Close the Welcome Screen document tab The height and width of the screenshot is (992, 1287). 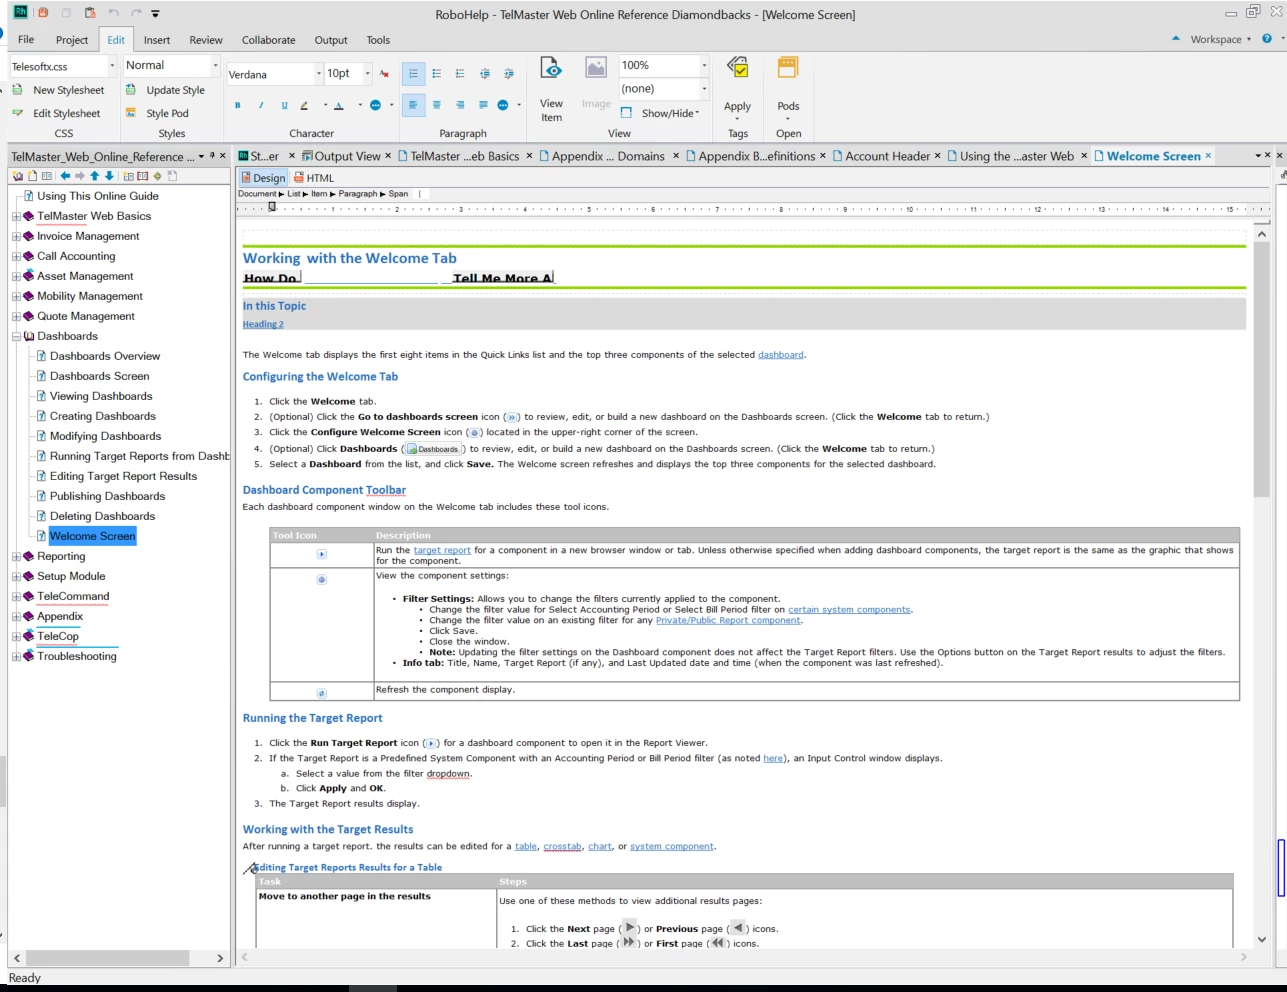click(1208, 156)
